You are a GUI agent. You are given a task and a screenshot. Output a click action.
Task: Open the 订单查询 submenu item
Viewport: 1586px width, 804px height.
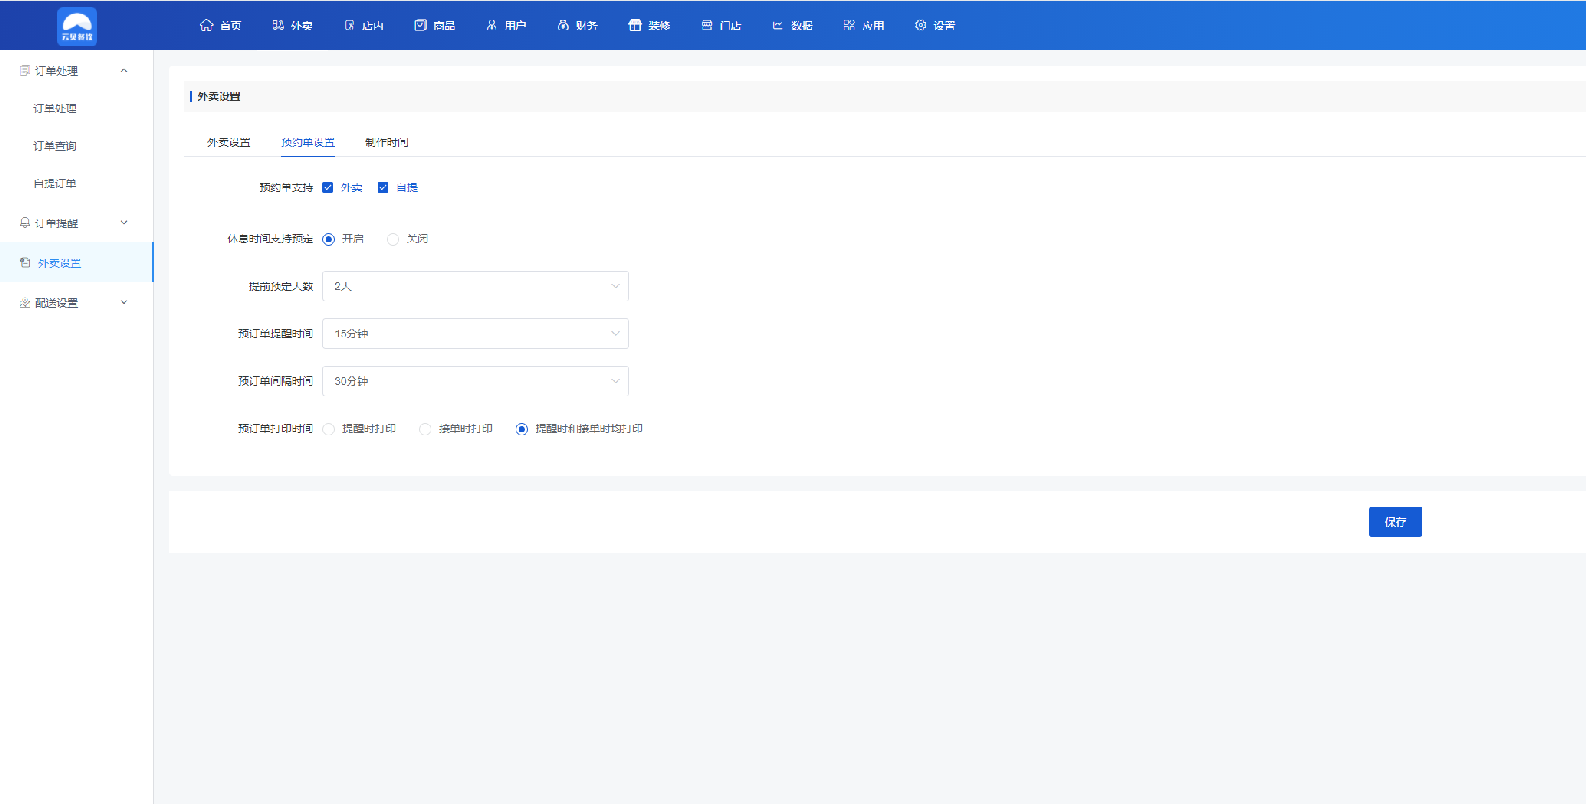tap(55, 146)
